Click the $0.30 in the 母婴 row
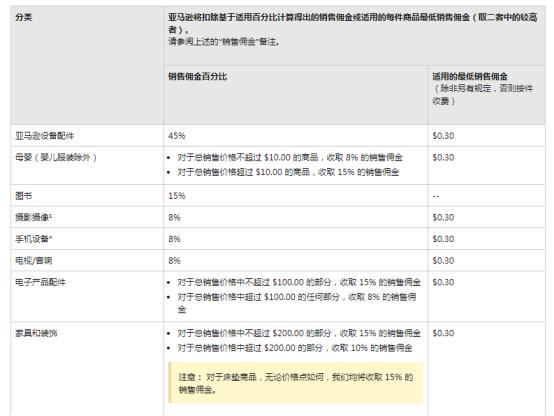Screen dimensions: 554x416 pyautogui.click(x=443, y=157)
